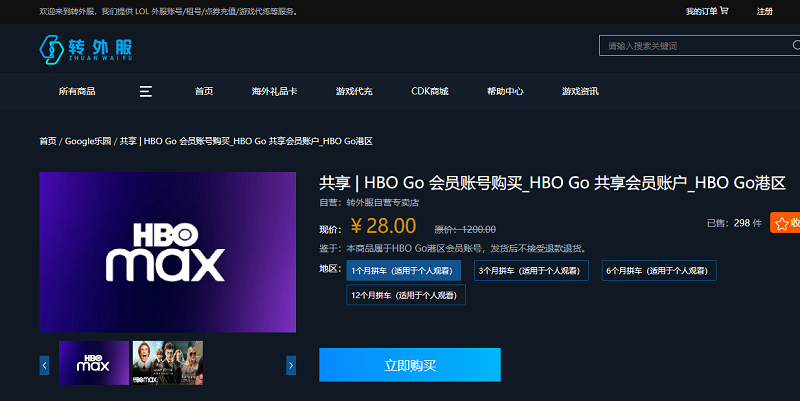Click the 发货后不接受退款退货 notice text
Screen dimensions: 800x401
point(538,248)
